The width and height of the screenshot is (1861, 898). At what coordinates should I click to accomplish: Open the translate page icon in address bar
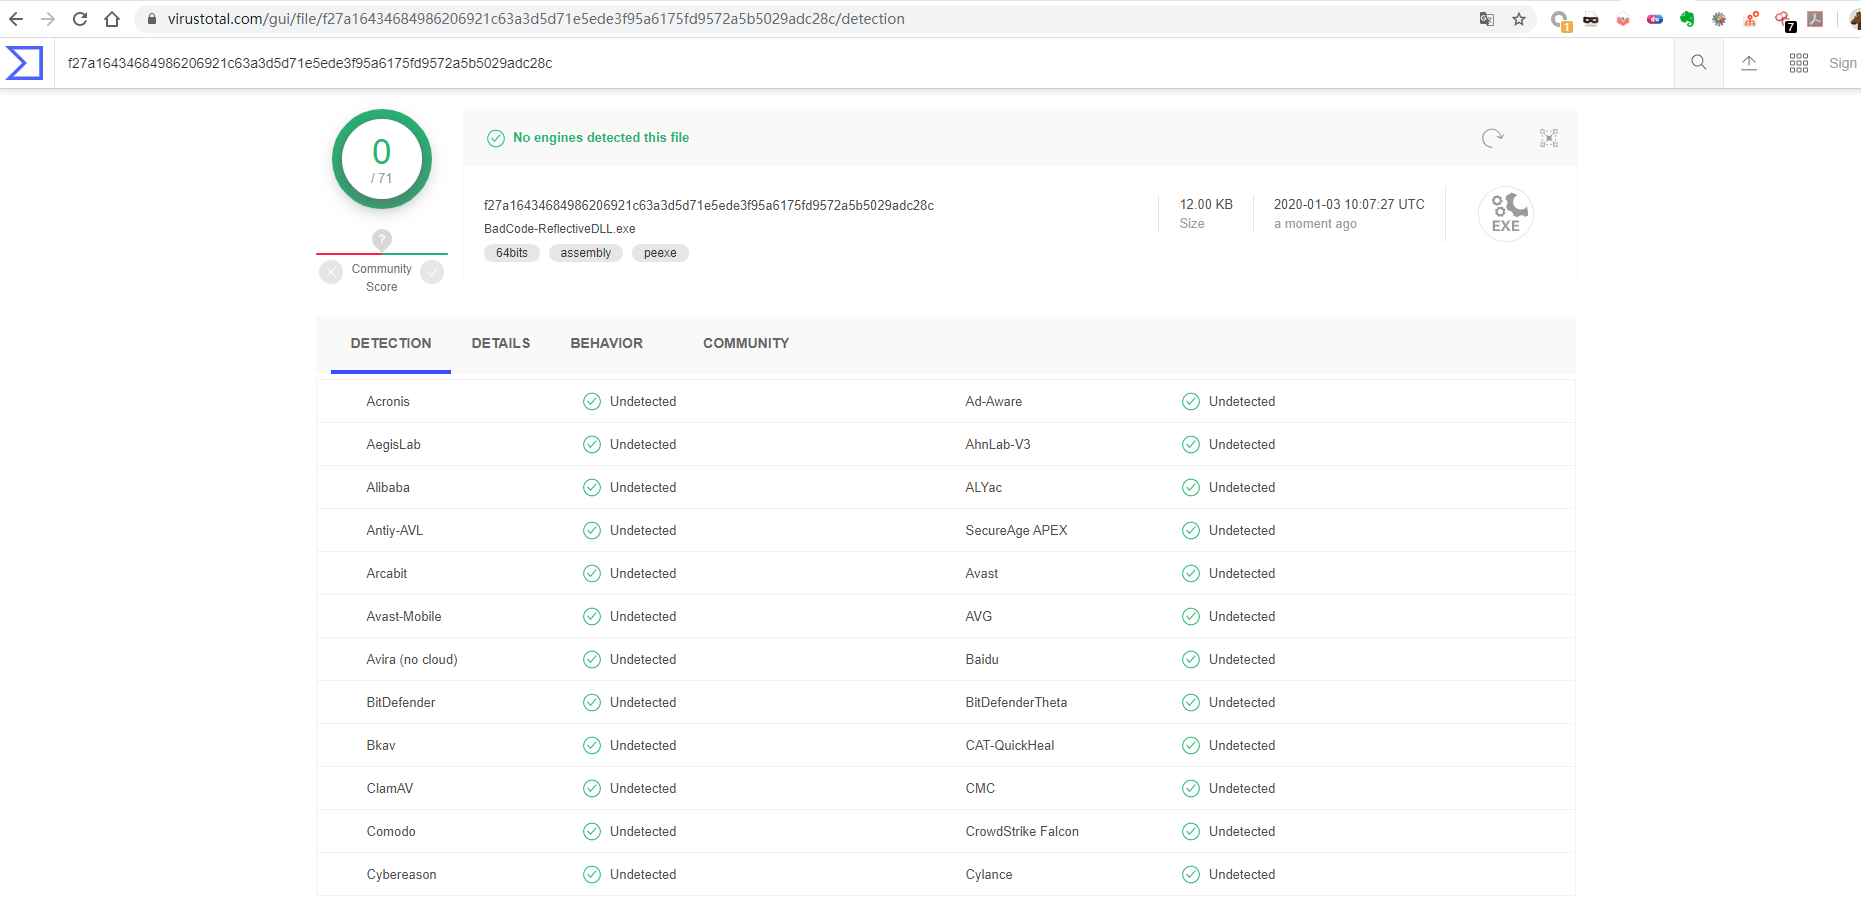(1487, 19)
